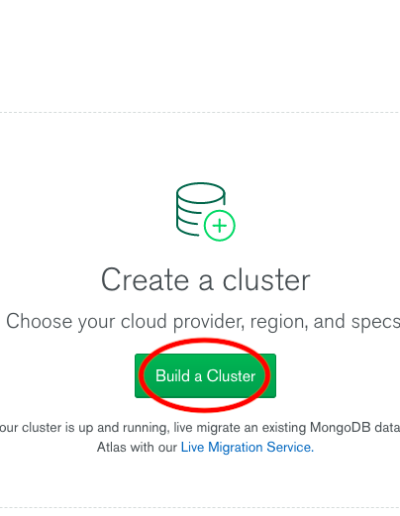Click the green plus circle icon
The width and height of the screenshot is (400, 516).
click(219, 226)
